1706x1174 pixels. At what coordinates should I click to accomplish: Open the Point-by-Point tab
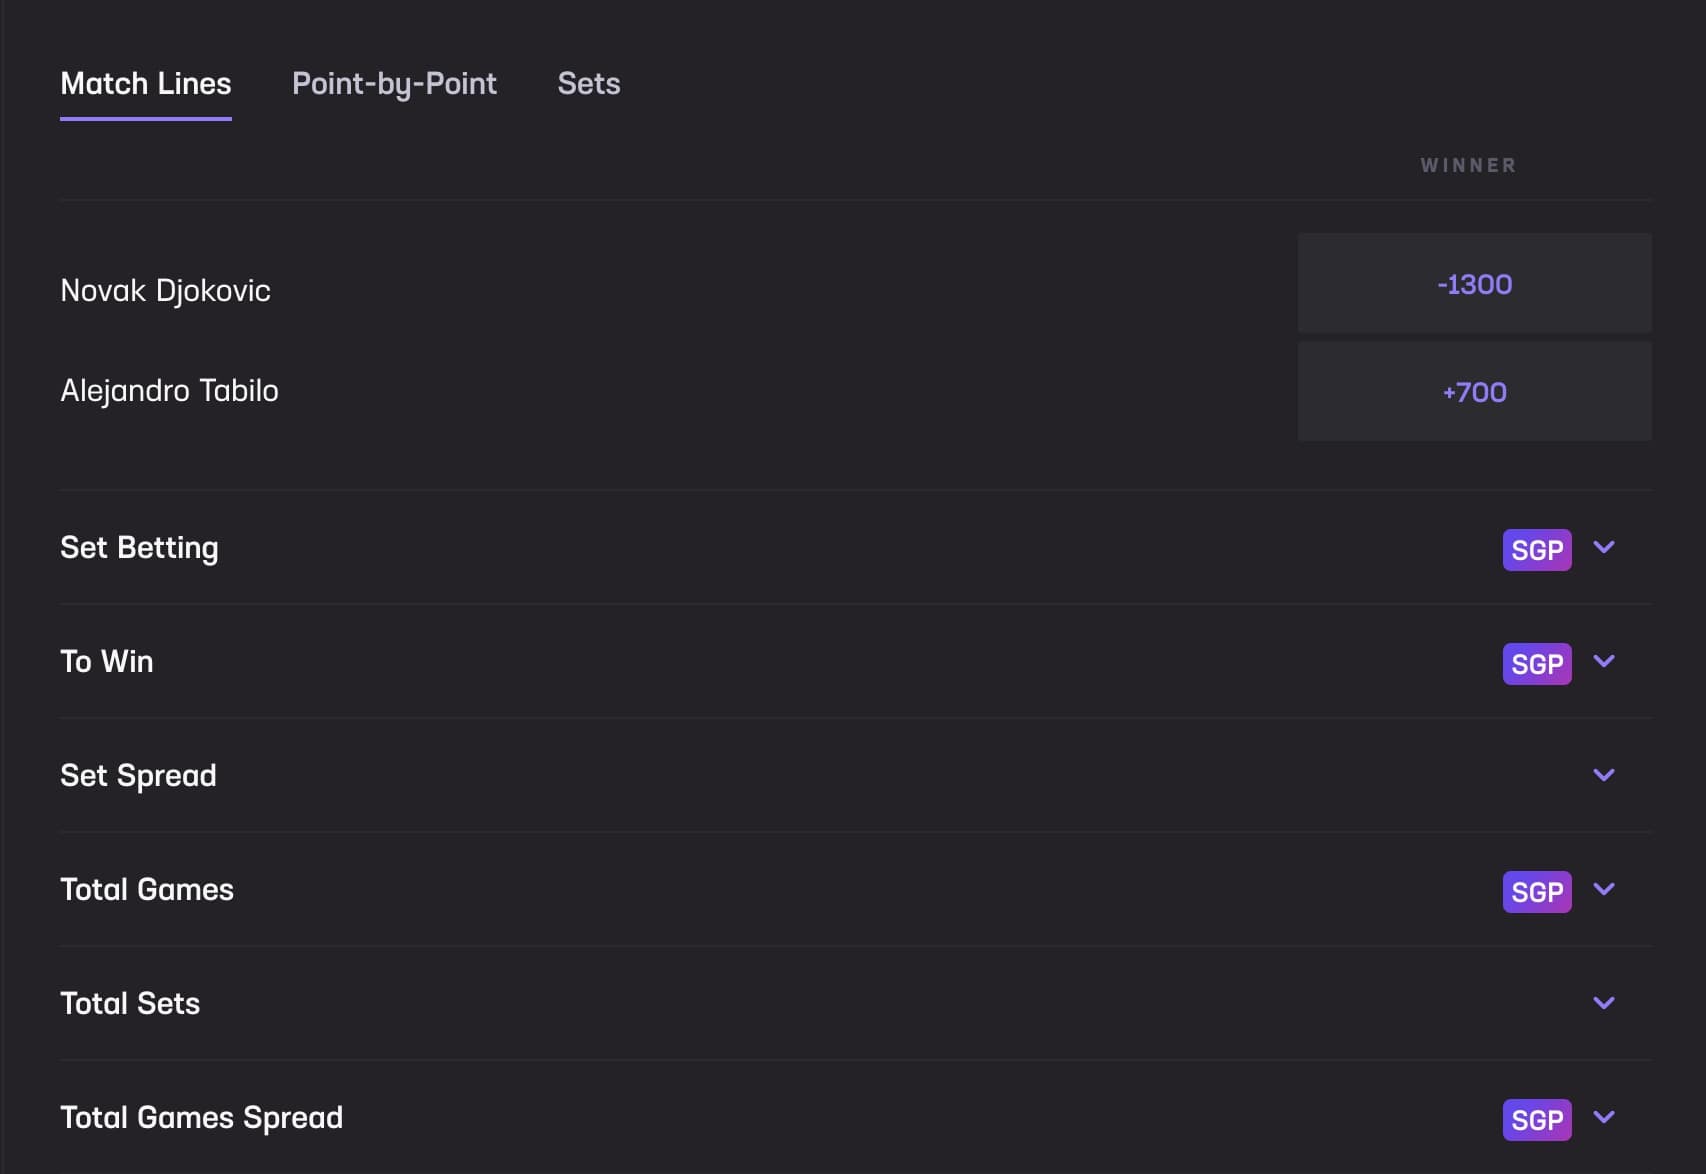(394, 84)
